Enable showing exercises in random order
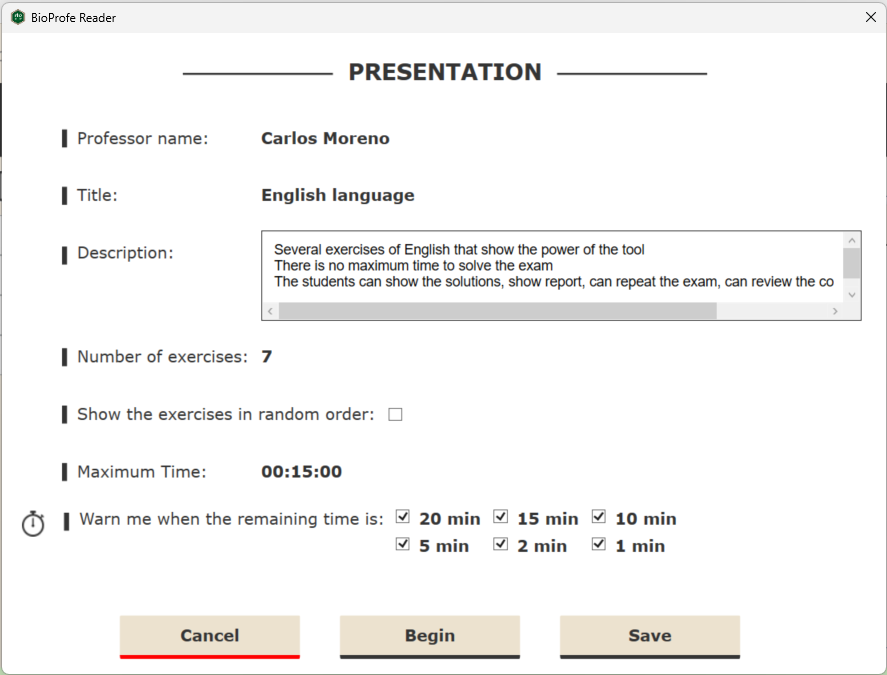887x675 pixels. [x=395, y=415]
